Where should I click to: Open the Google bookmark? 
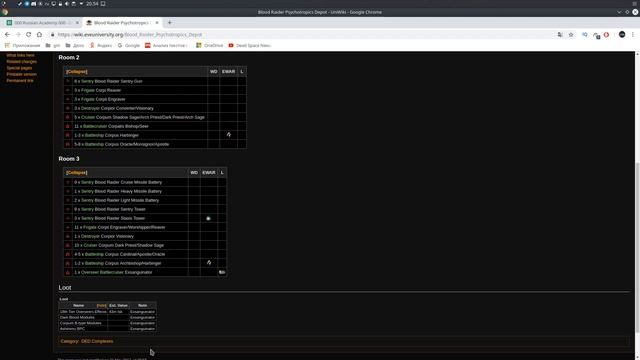[129, 45]
